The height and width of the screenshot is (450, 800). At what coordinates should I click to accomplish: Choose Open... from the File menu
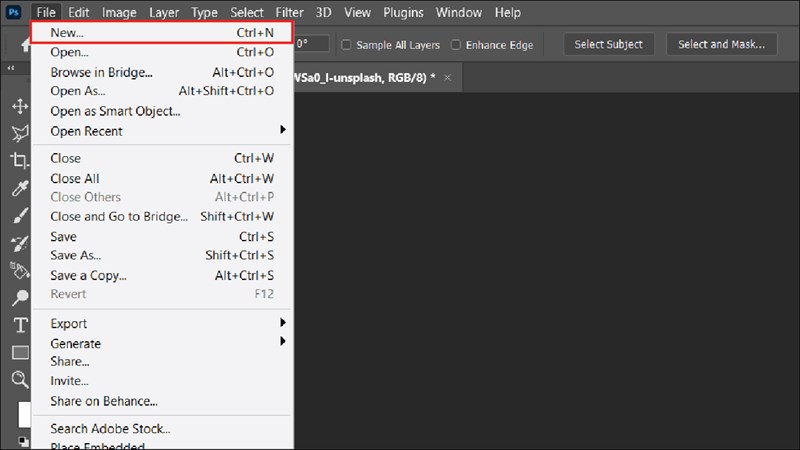click(x=162, y=52)
